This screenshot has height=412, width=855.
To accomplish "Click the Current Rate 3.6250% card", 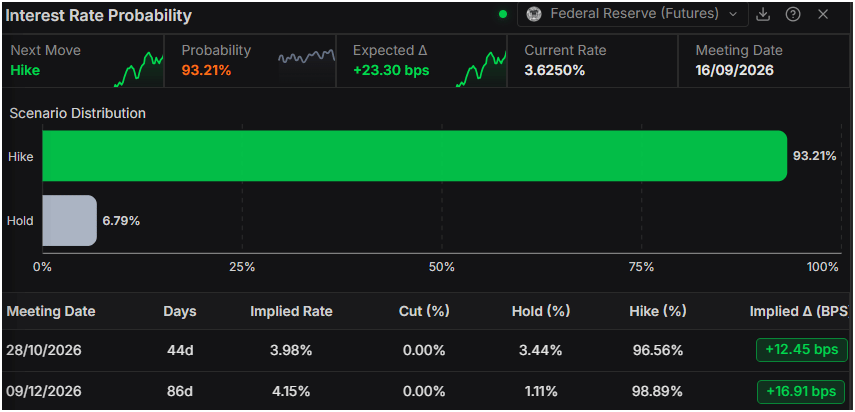I will (x=593, y=60).
